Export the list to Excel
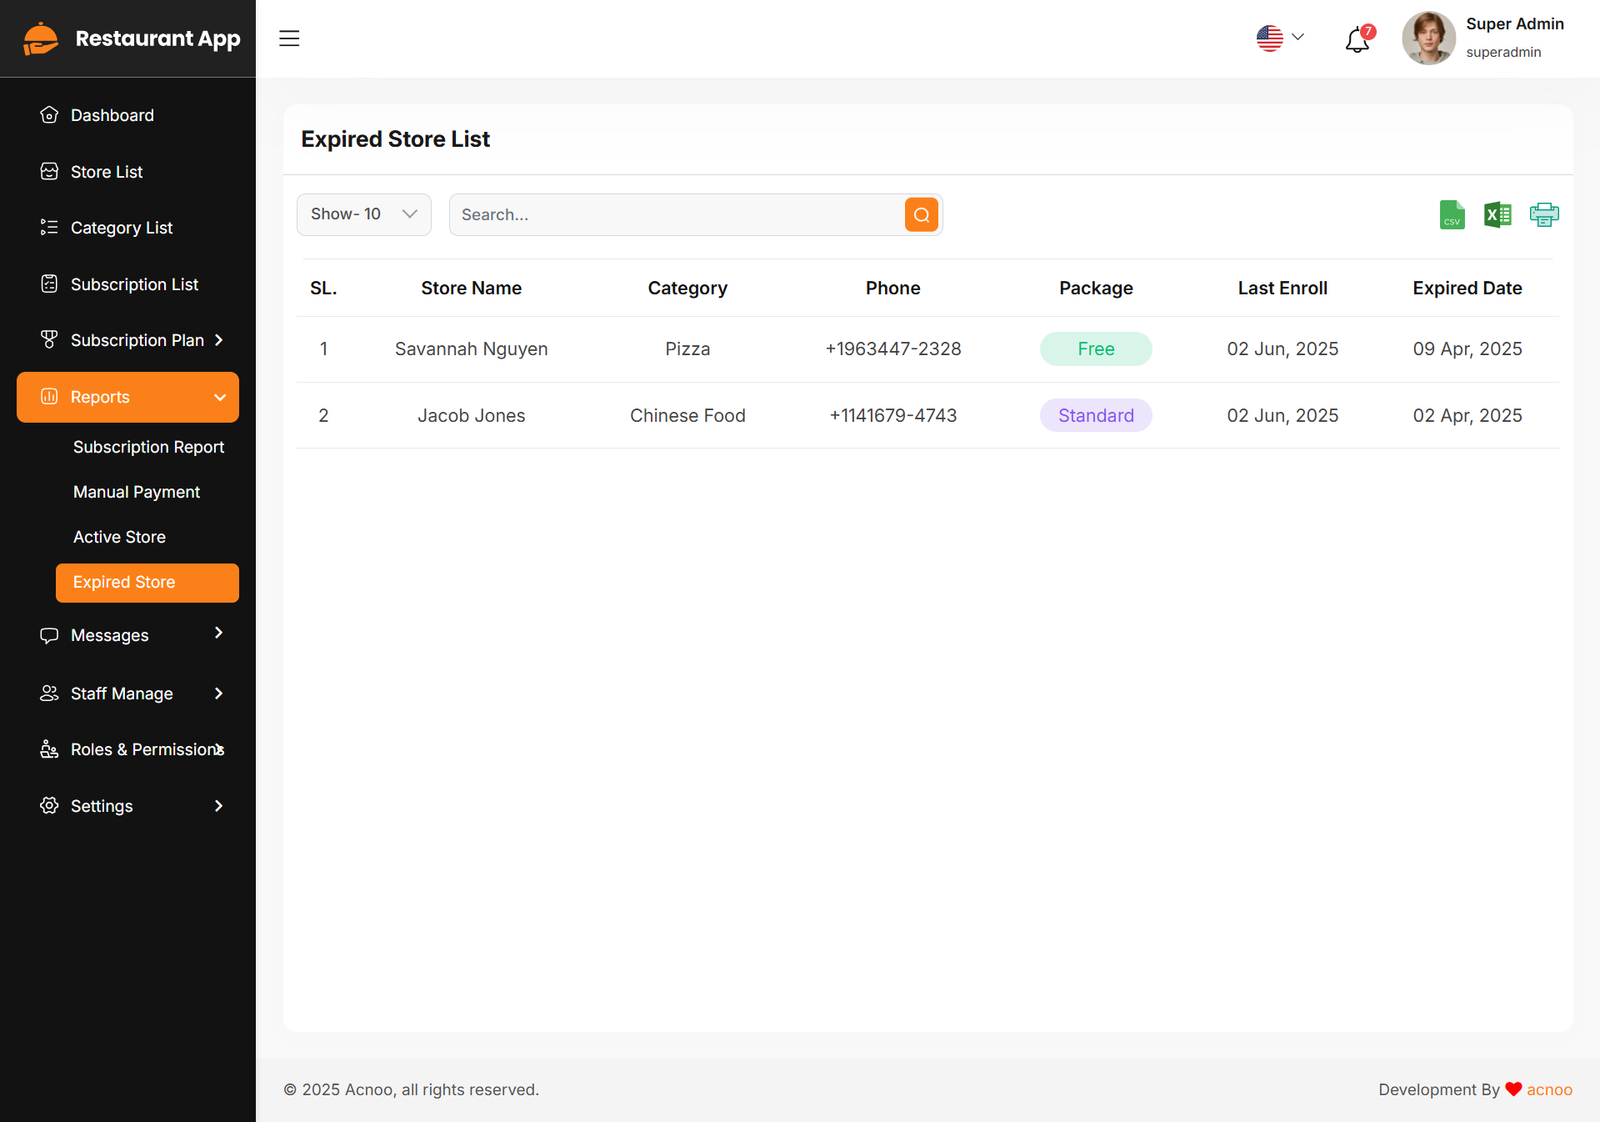This screenshot has height=1122, width=1600. [1497, 215]
